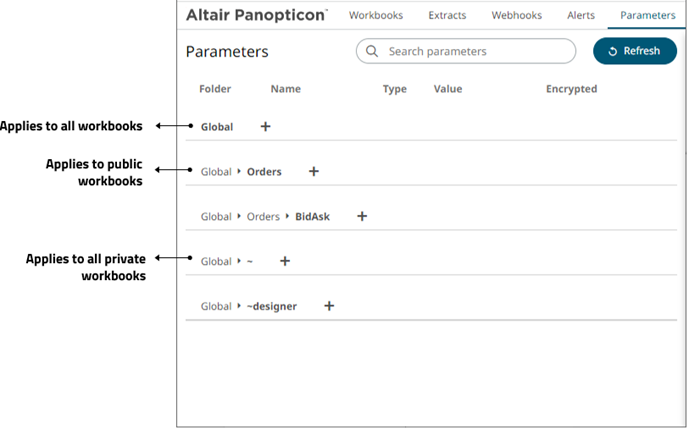Add a parameter to the BidAsk folder
This screenshot has height=430, width=689.
click(x=362, y=216)
